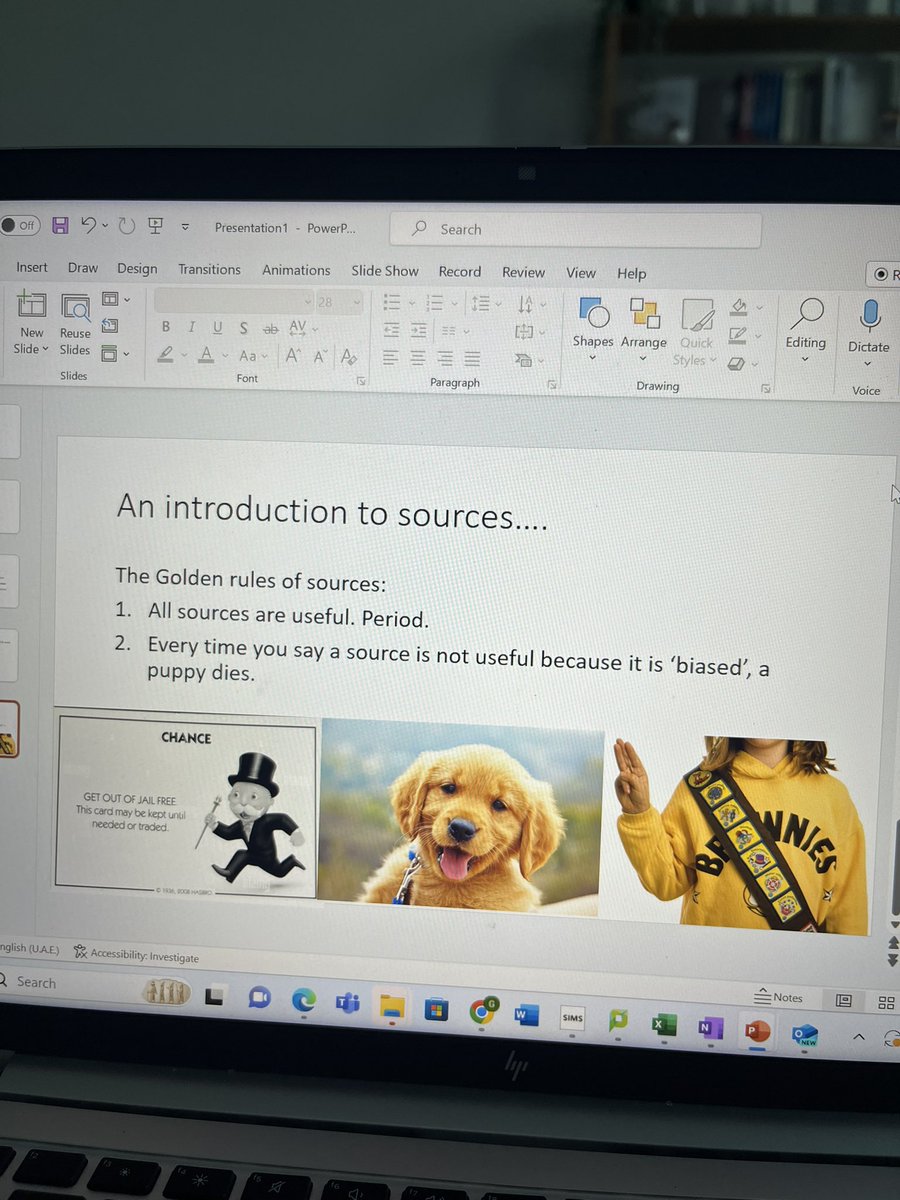Expand the Numbering dropdown arrow
This screenshot has height=1200, width=900.
click(454, 303)
